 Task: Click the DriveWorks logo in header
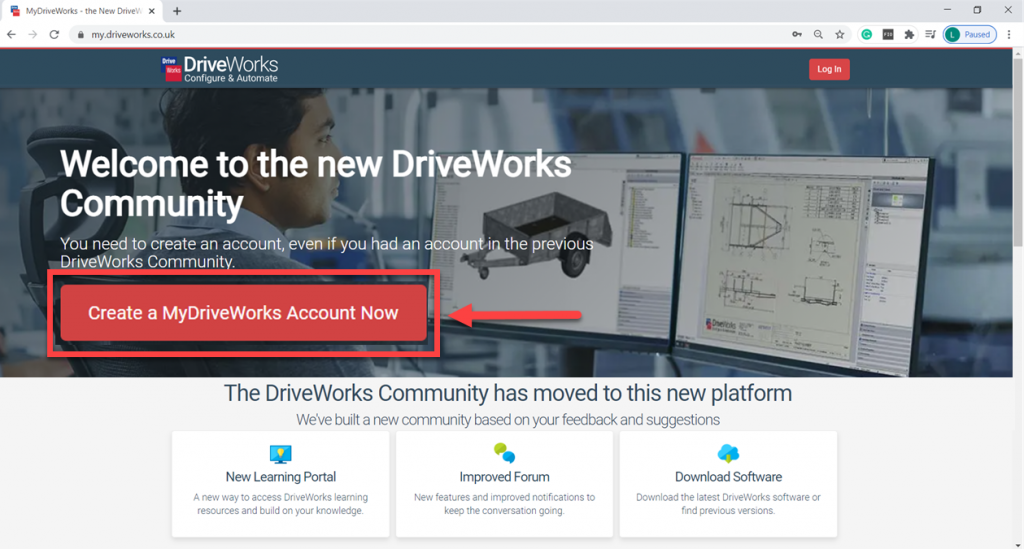pos(219,69)
